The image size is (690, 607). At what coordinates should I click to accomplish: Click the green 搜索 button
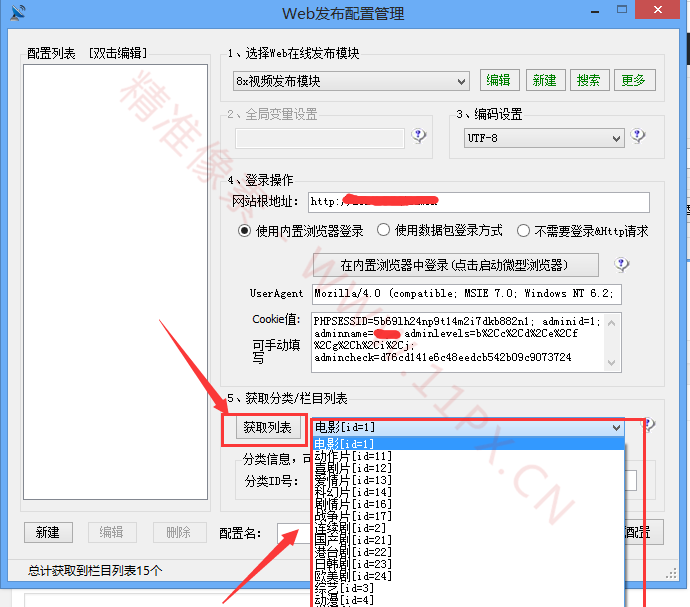(x=588, y=81)
